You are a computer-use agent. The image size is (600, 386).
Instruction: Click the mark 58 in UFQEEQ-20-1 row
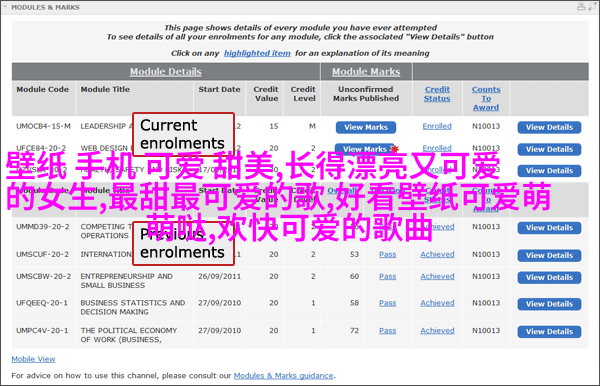point(354,303)
